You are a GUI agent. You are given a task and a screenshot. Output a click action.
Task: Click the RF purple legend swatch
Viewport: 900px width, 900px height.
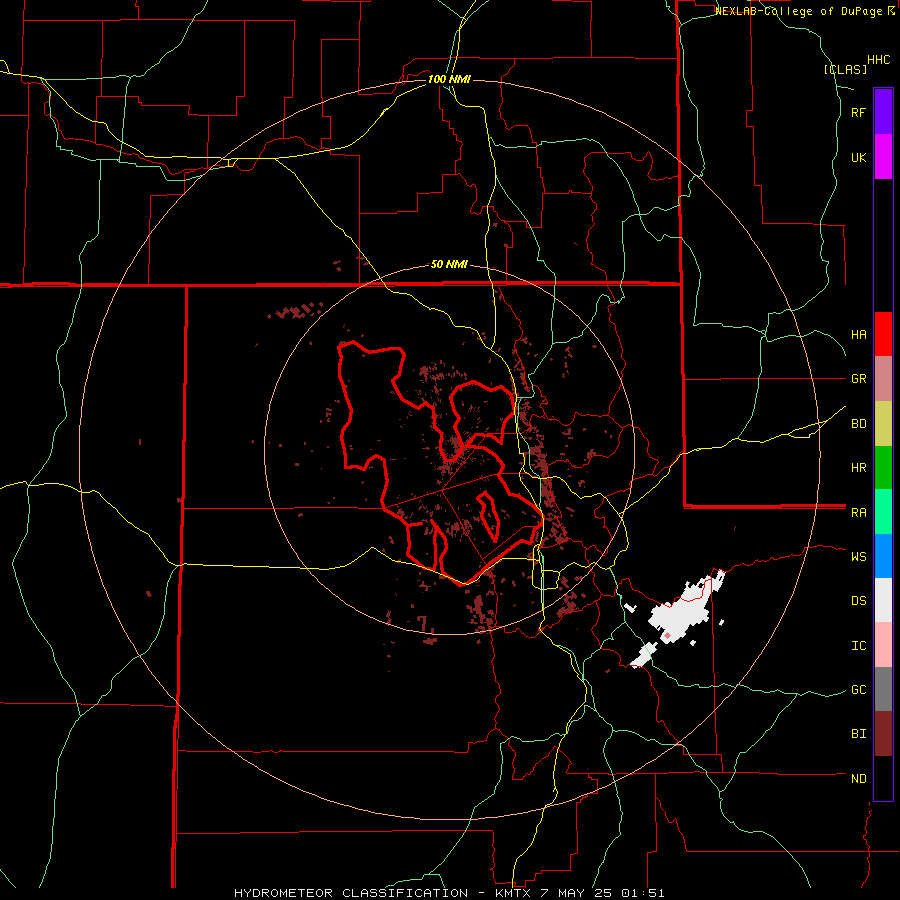tap(883, 112)
